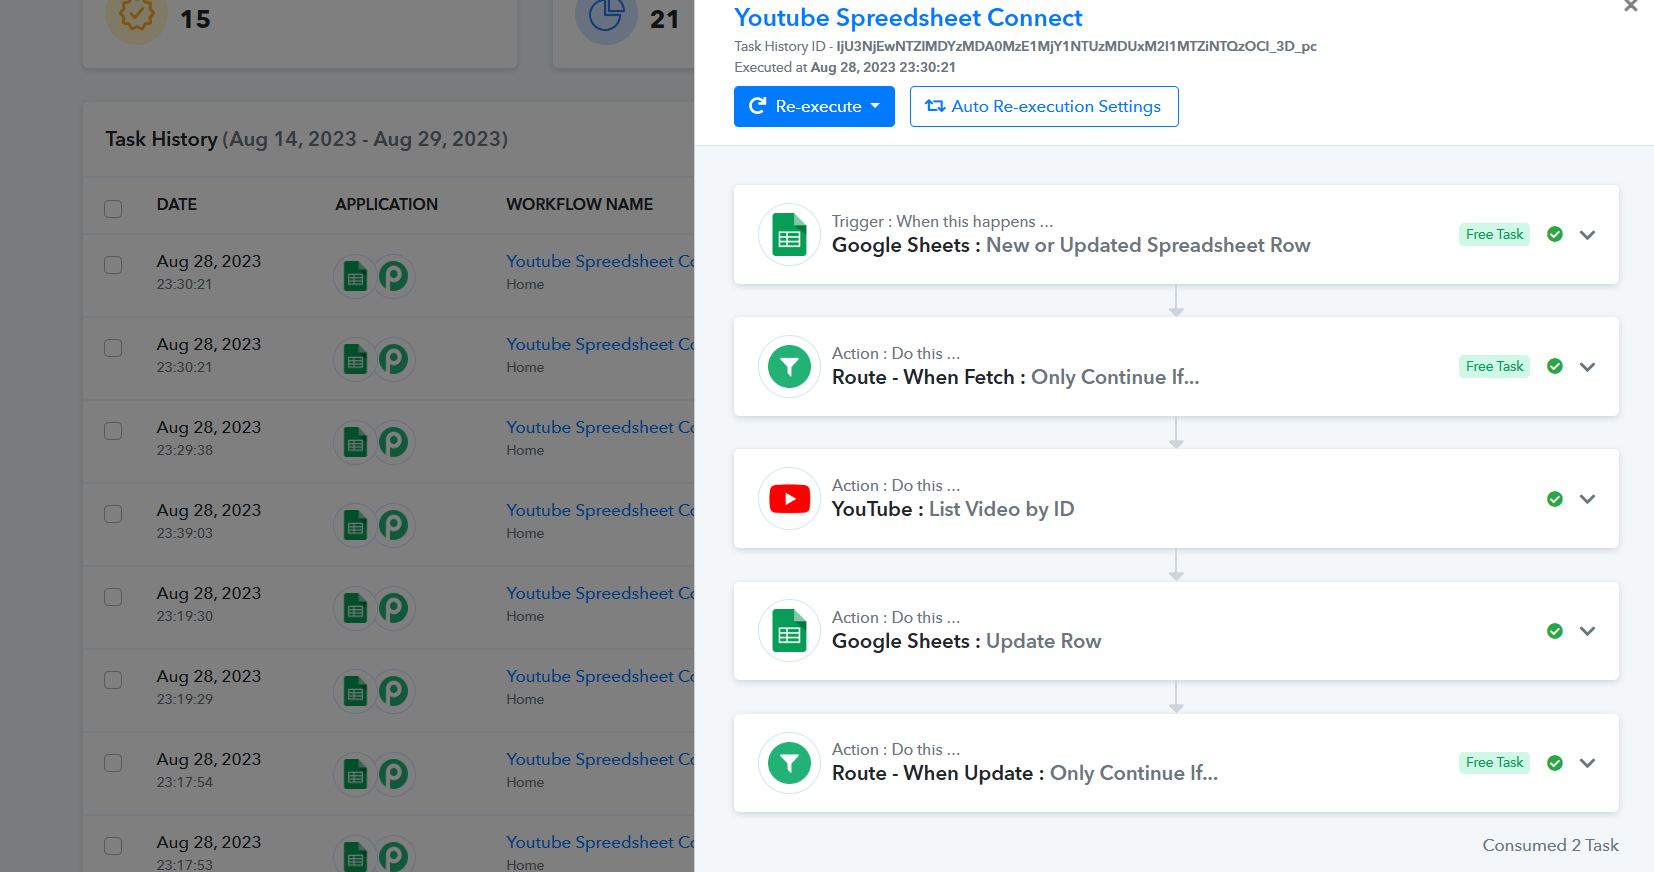1654x872 pixels.
Task: Click the success check on YouTube List Video step
Action: pos(1554,499)
